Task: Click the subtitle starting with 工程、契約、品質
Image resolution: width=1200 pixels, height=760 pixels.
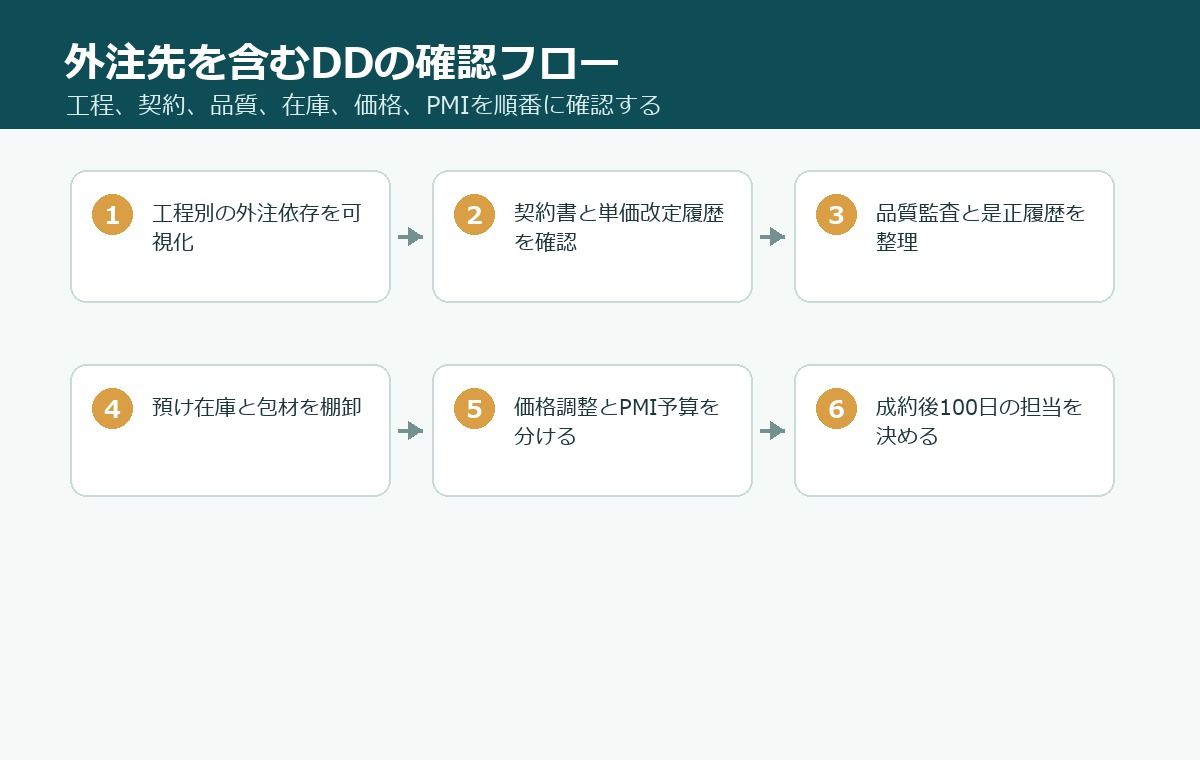Action: coord(364,105)
